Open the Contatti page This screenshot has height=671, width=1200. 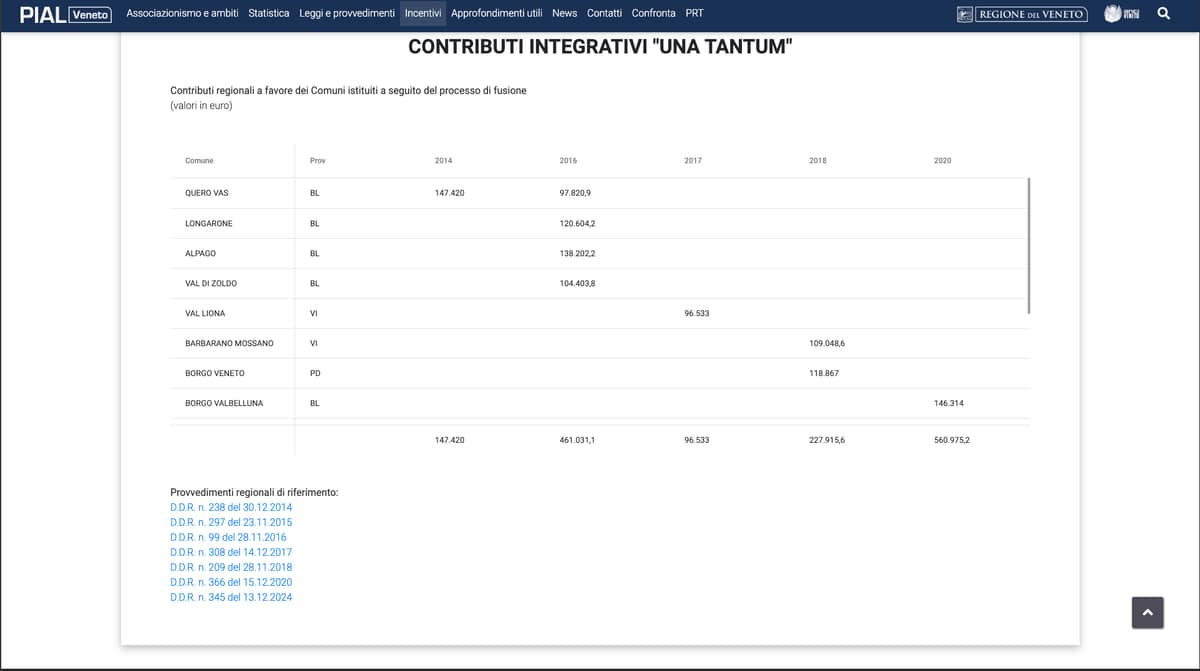pos(604,13)
